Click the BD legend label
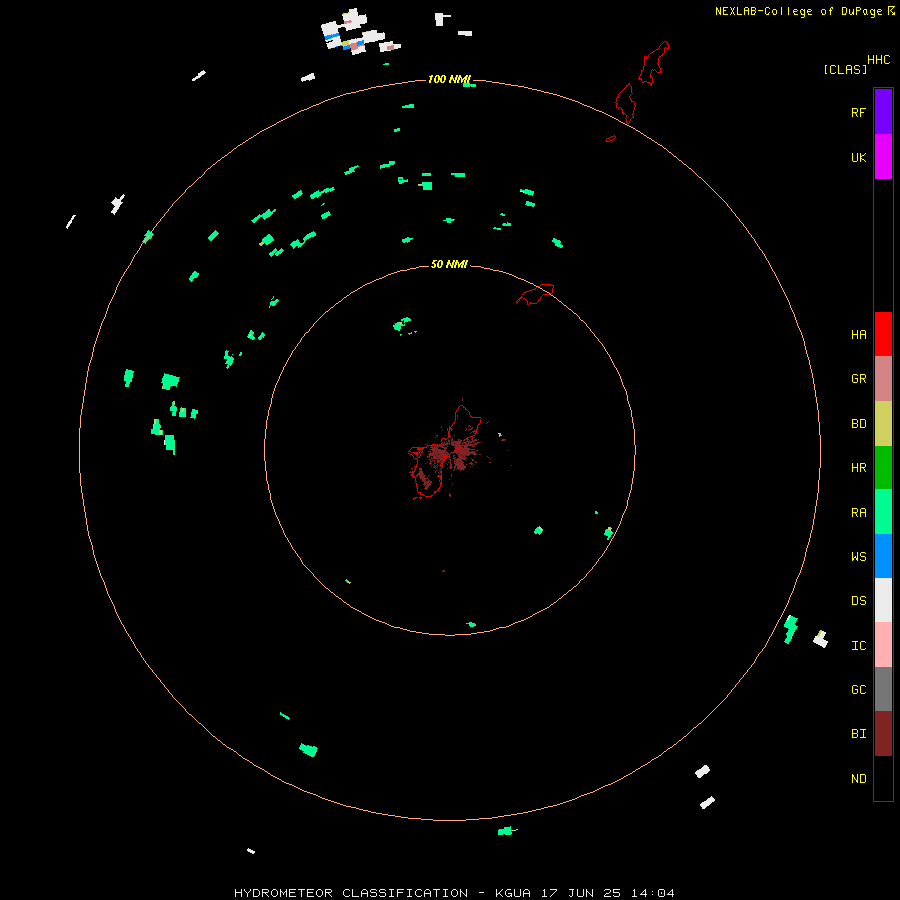This screenshot has height=900, width=900. click(858, 423)
